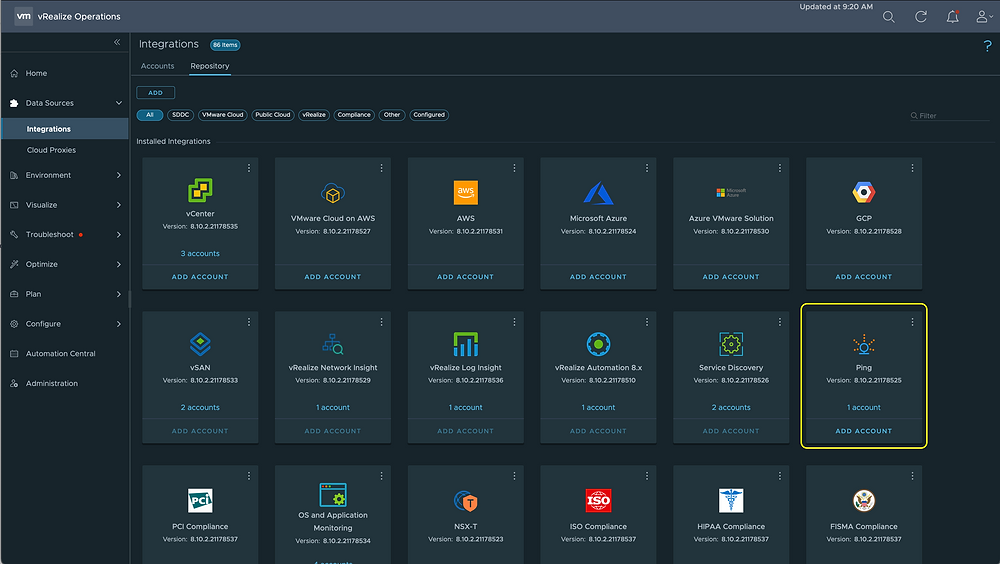Click the FISMA Compliance icon

[864, 501]
